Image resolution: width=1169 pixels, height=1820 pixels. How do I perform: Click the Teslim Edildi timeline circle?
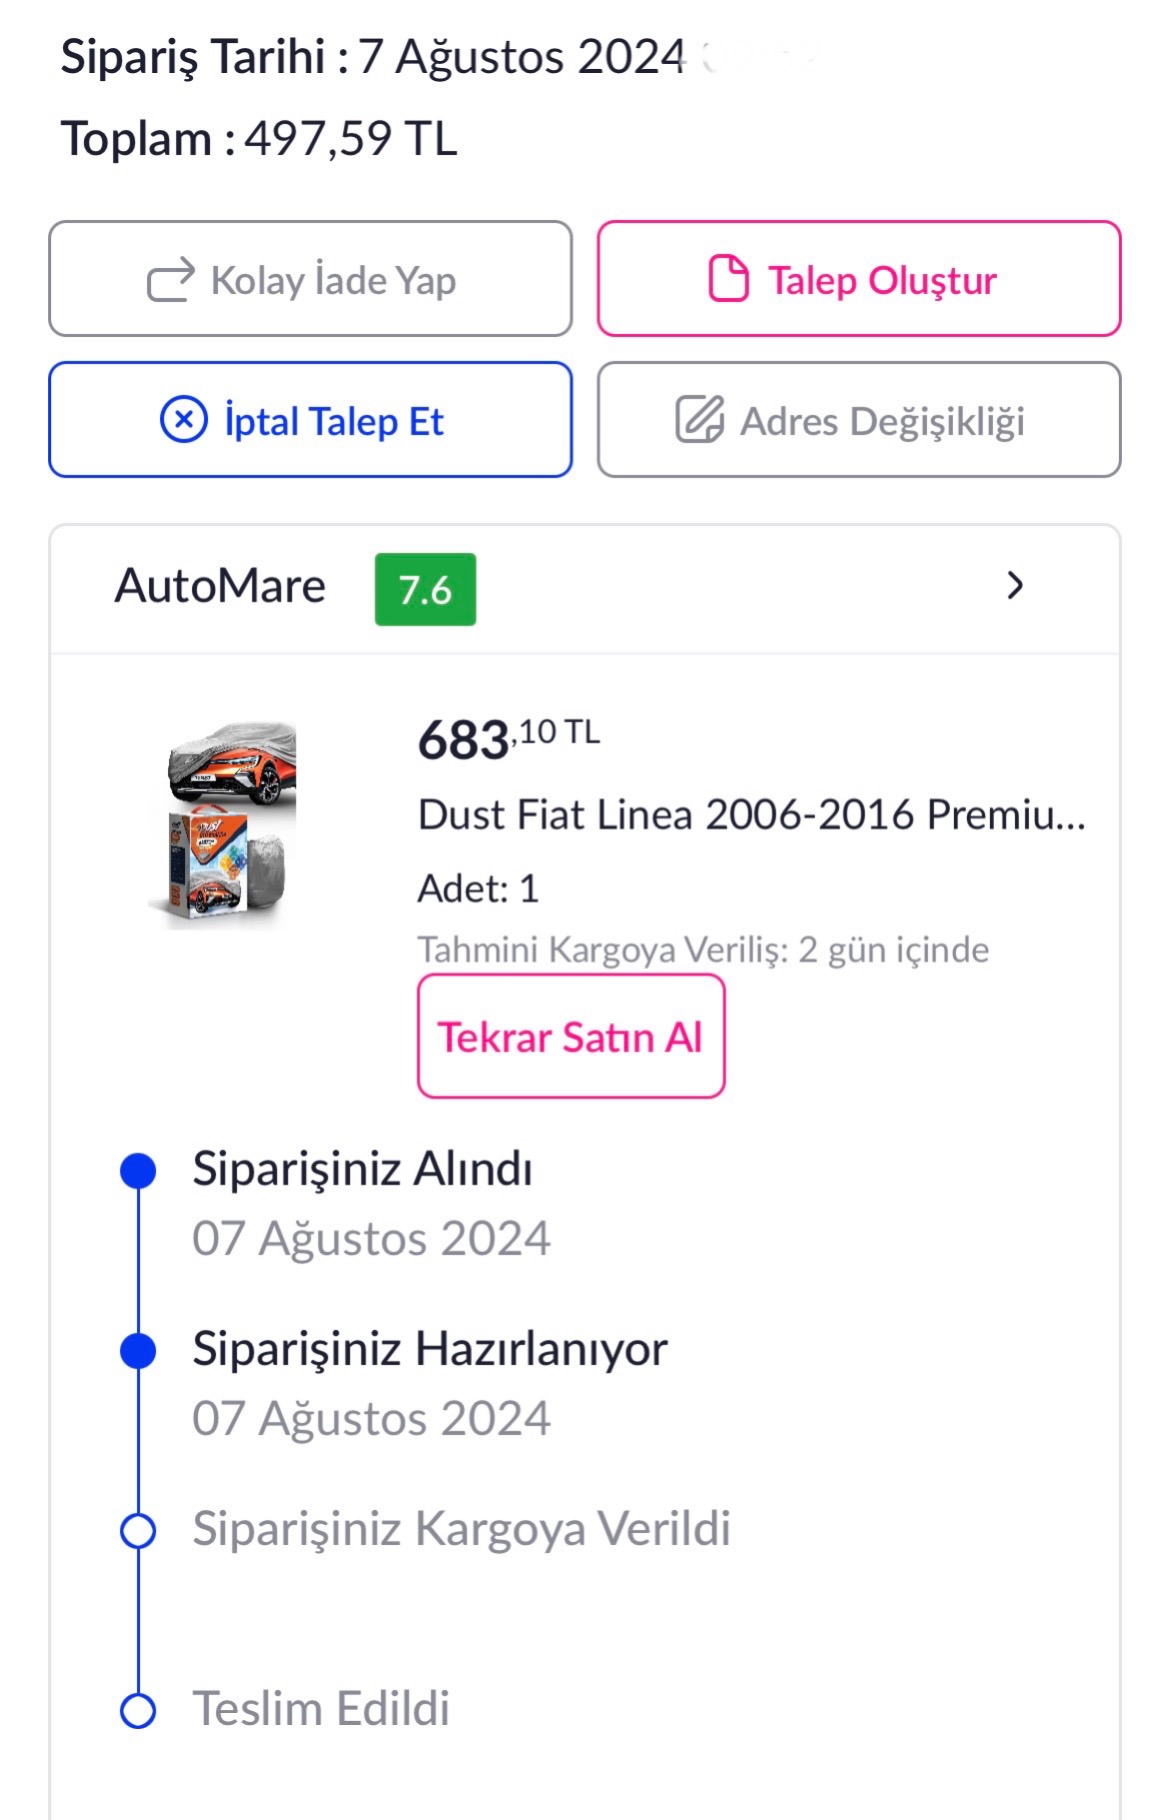click(x=138, y=1711)
